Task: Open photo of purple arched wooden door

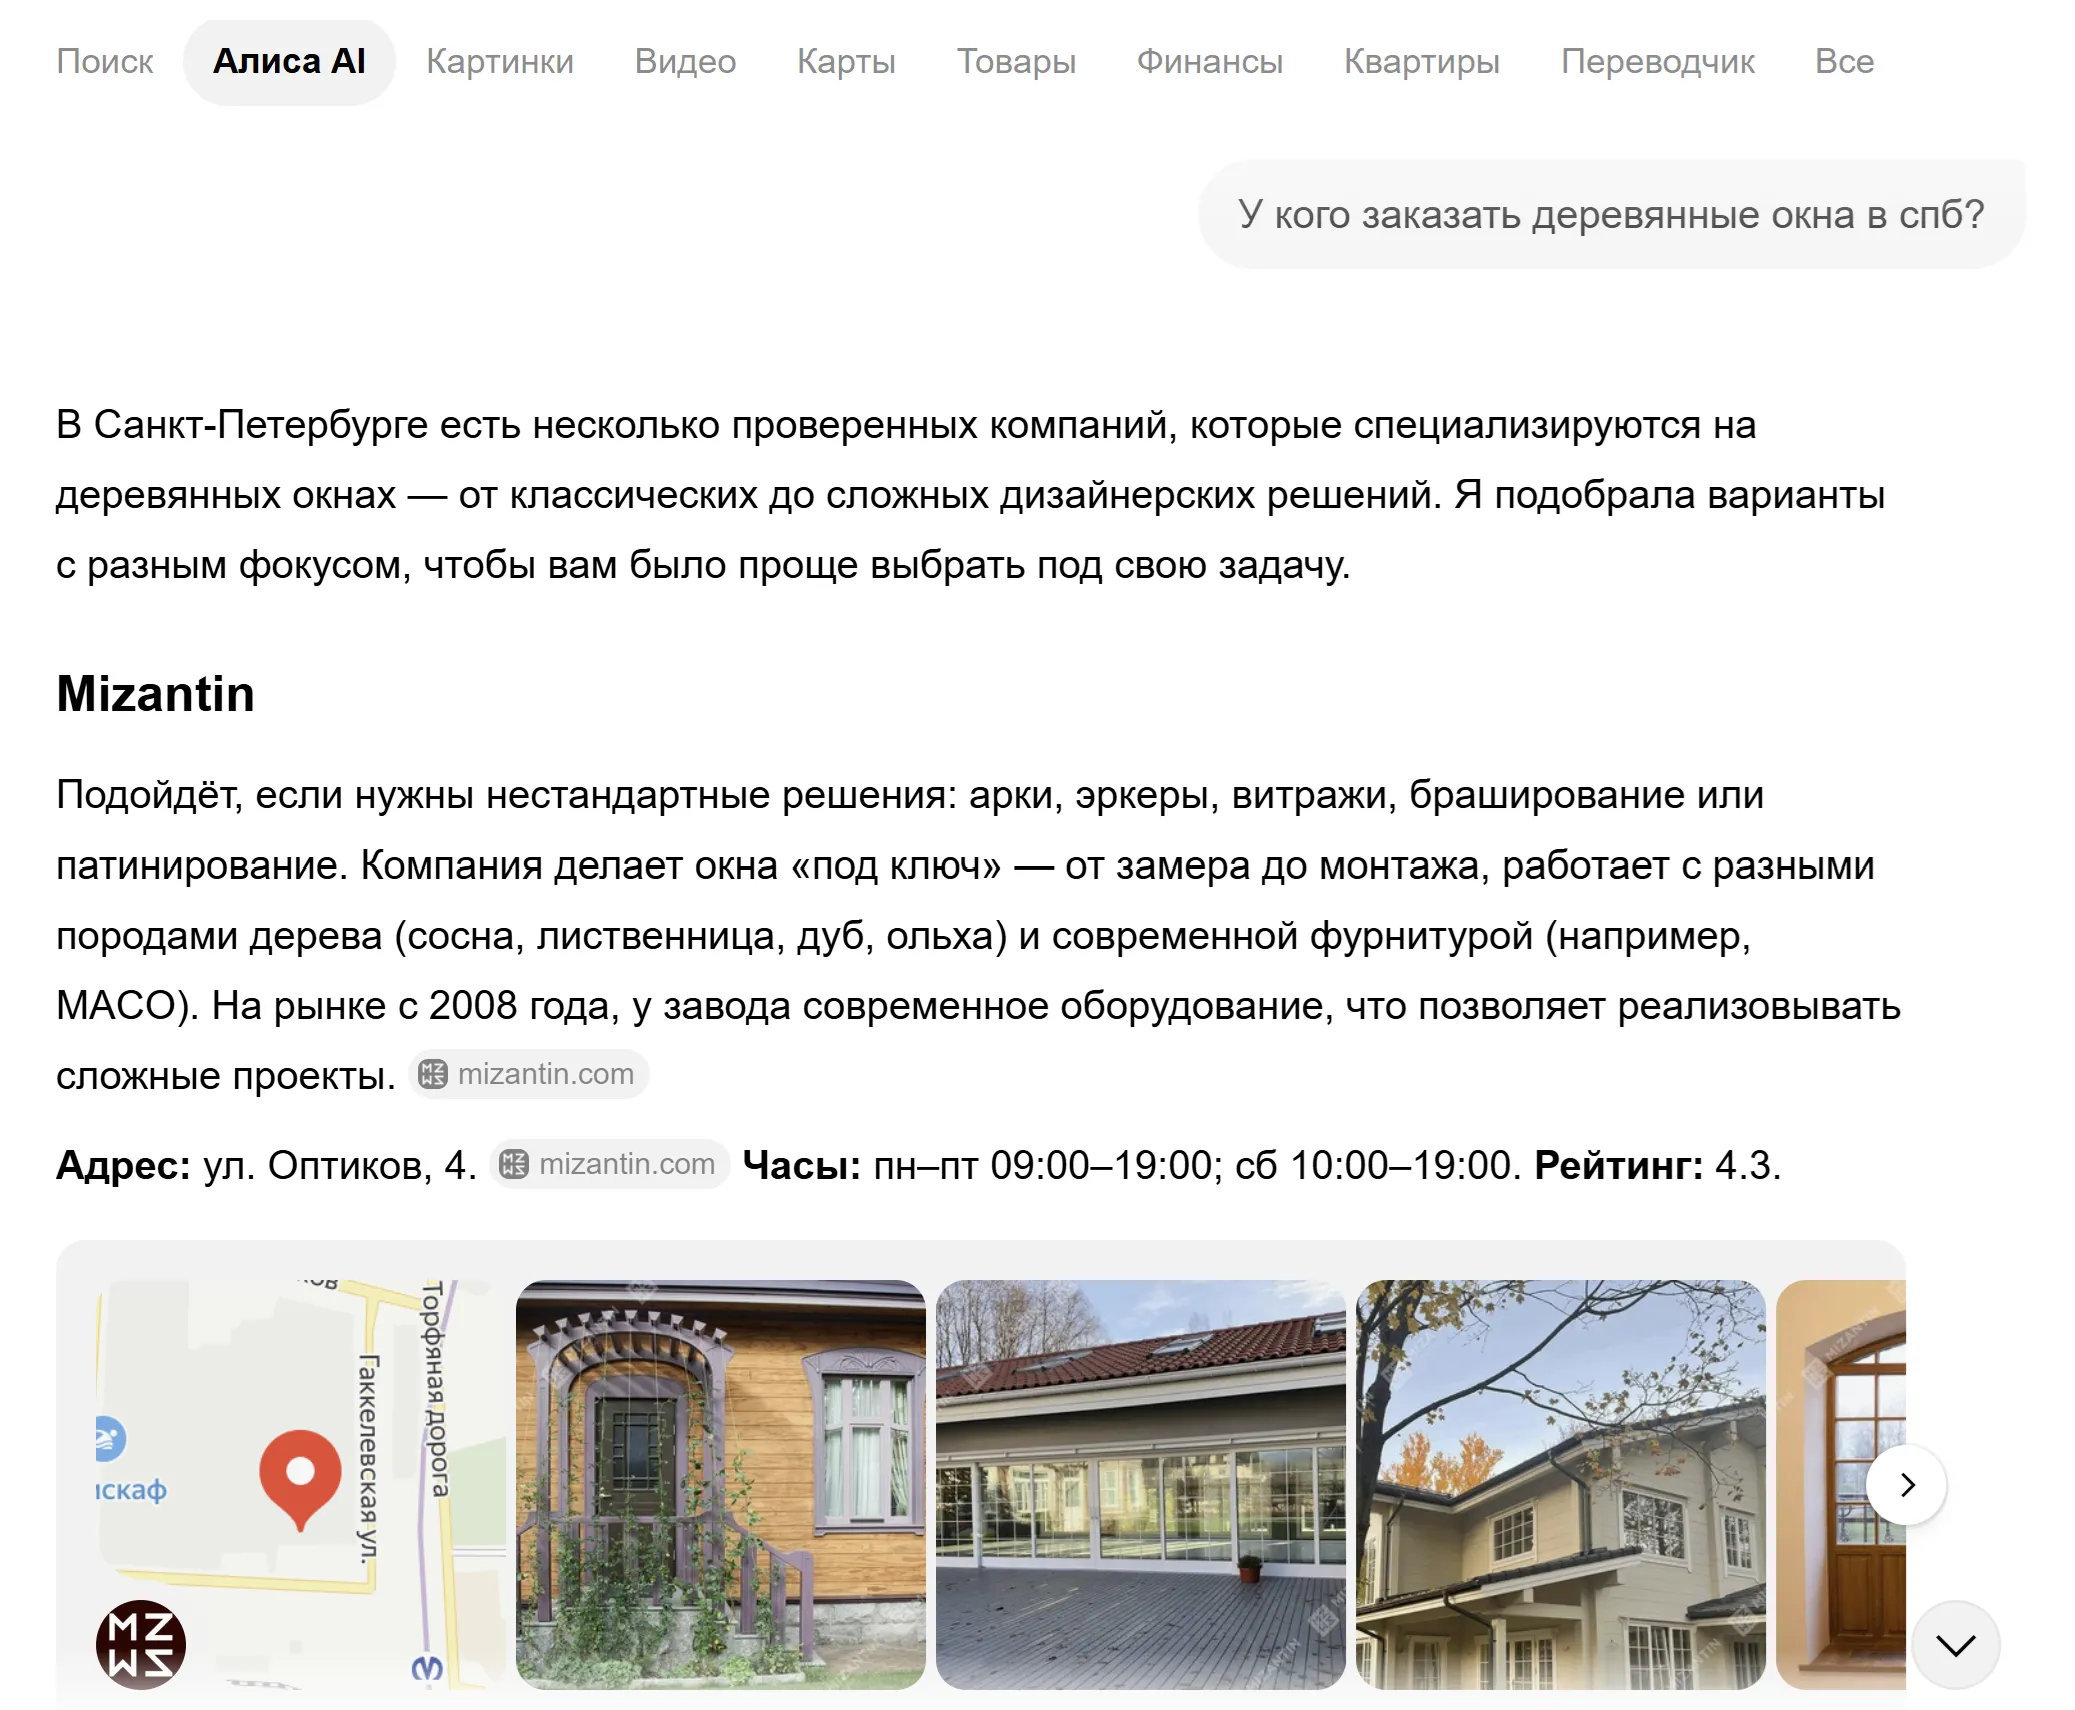Action: tap(721, 1485)
